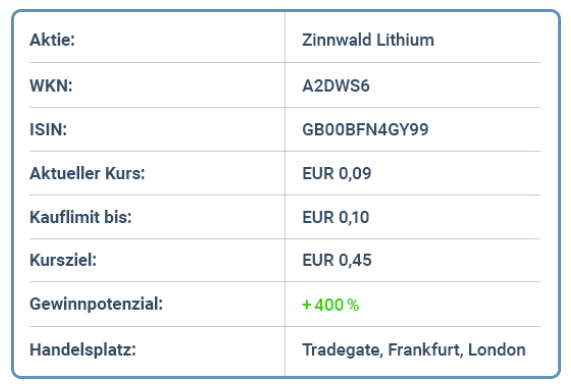571x388 pixels.
Task: Click the ISIN: label
Action: point(48,129)
